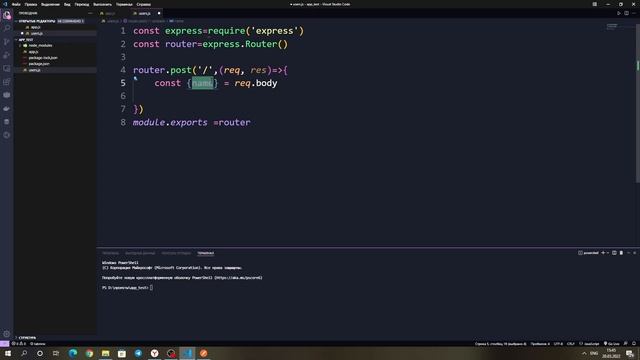Screen dimensions: 640x360
Task: Open the Вид menu
Action: 67,4
